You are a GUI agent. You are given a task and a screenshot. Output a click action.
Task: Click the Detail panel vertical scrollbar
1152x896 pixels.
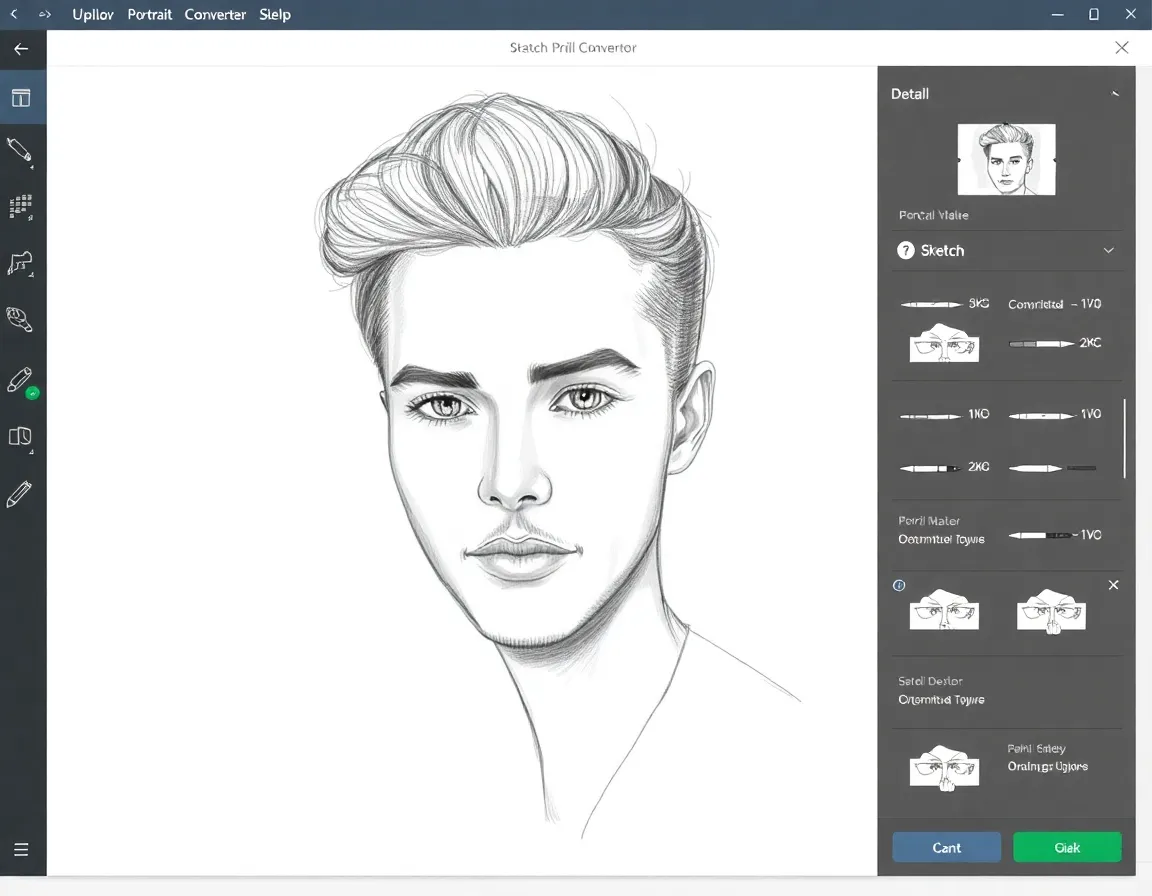pos(1125,438)
